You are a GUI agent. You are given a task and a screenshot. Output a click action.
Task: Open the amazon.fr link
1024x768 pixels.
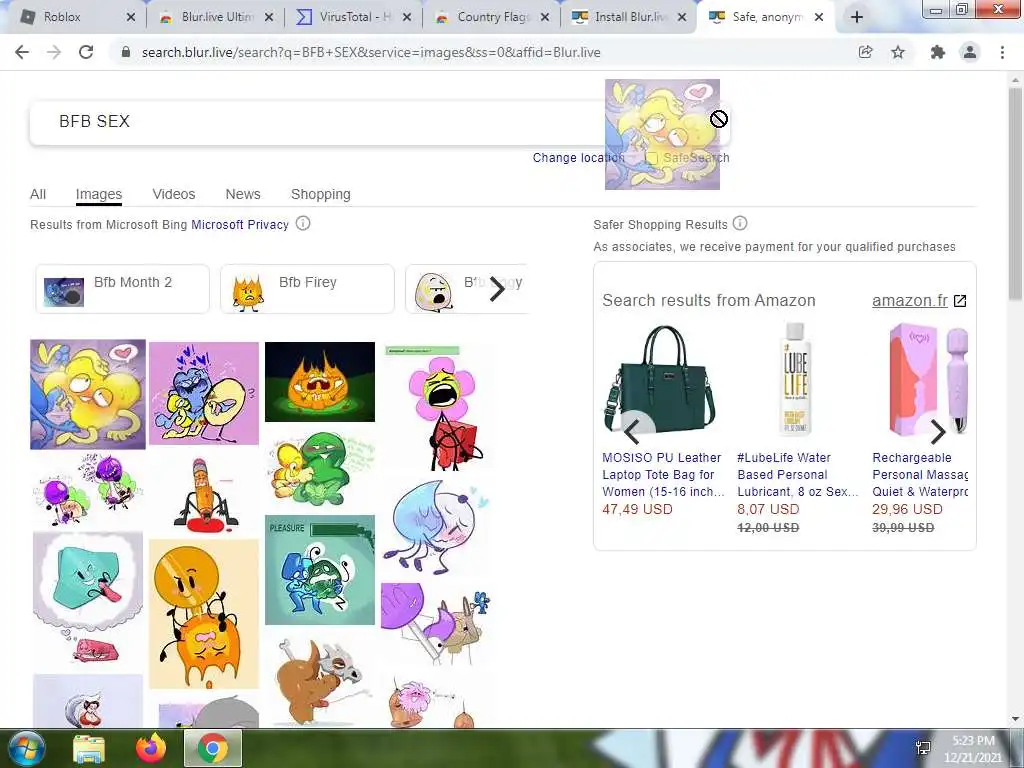[x=910, y=300]
